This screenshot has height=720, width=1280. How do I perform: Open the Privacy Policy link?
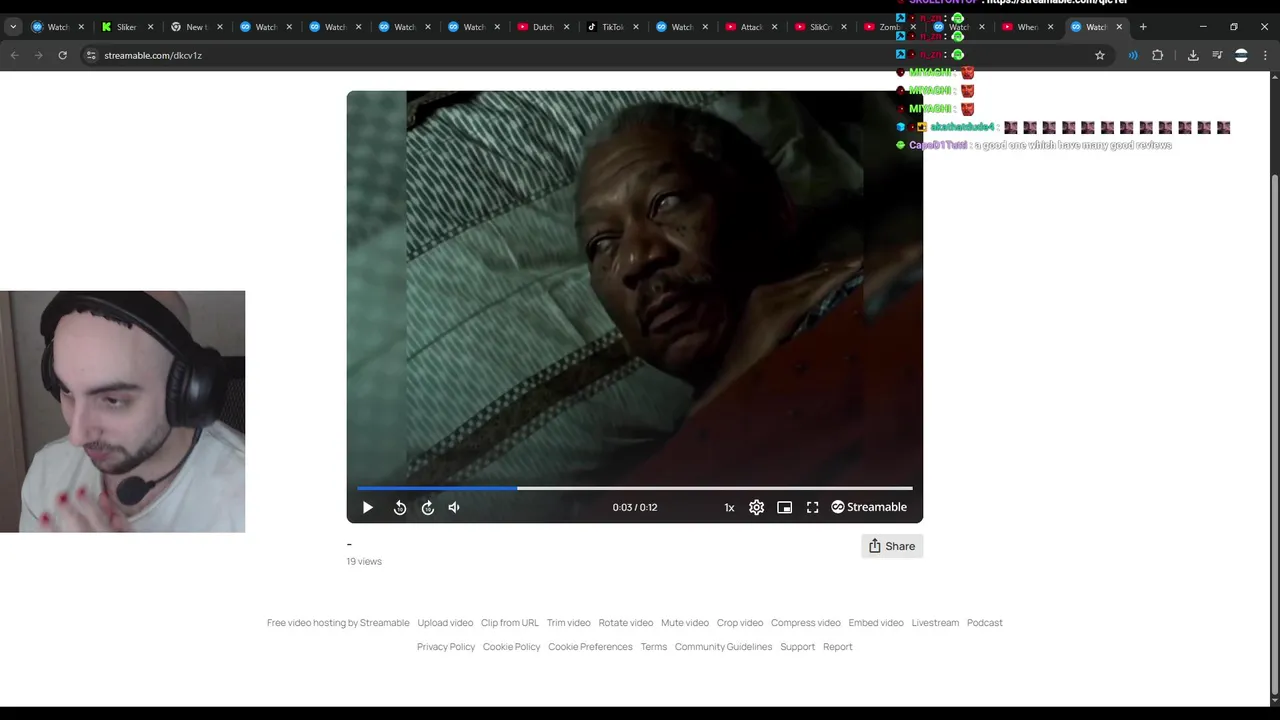(x=446, y=646)
